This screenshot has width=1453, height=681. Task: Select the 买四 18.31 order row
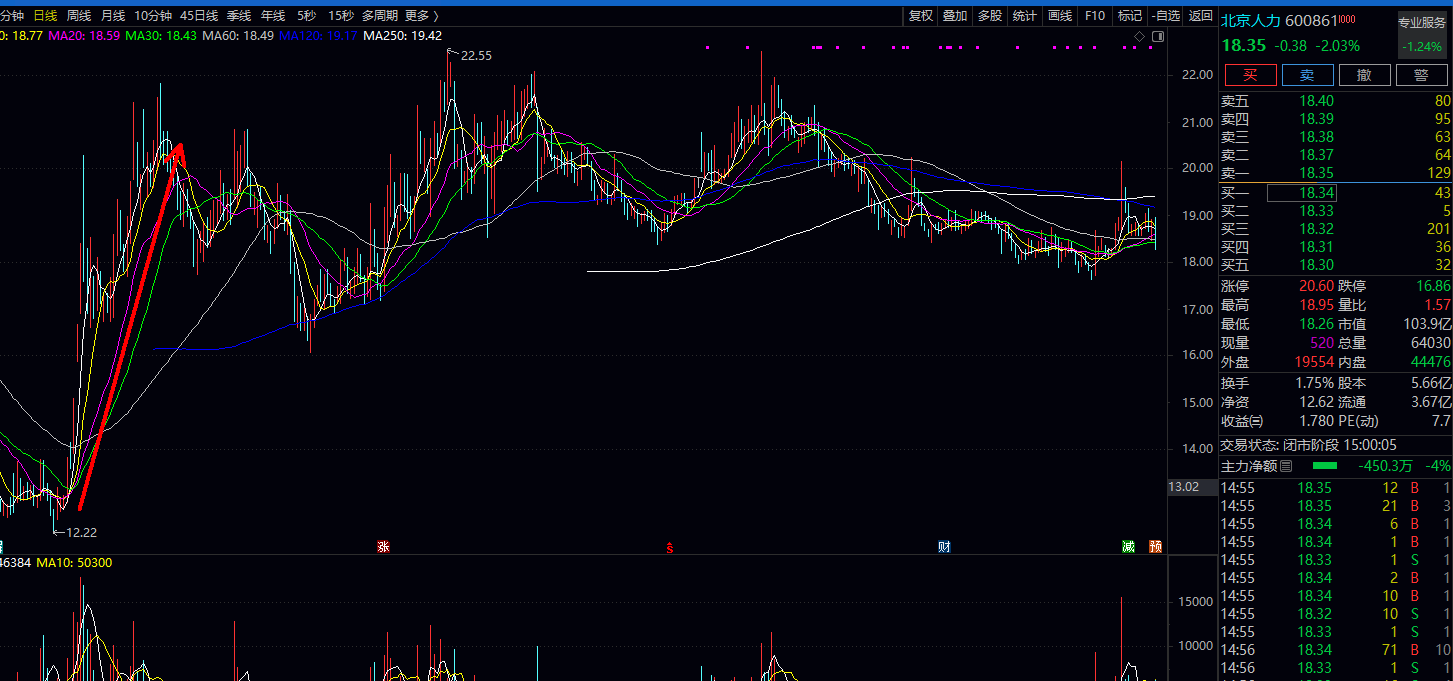[x=1336, y=247]
